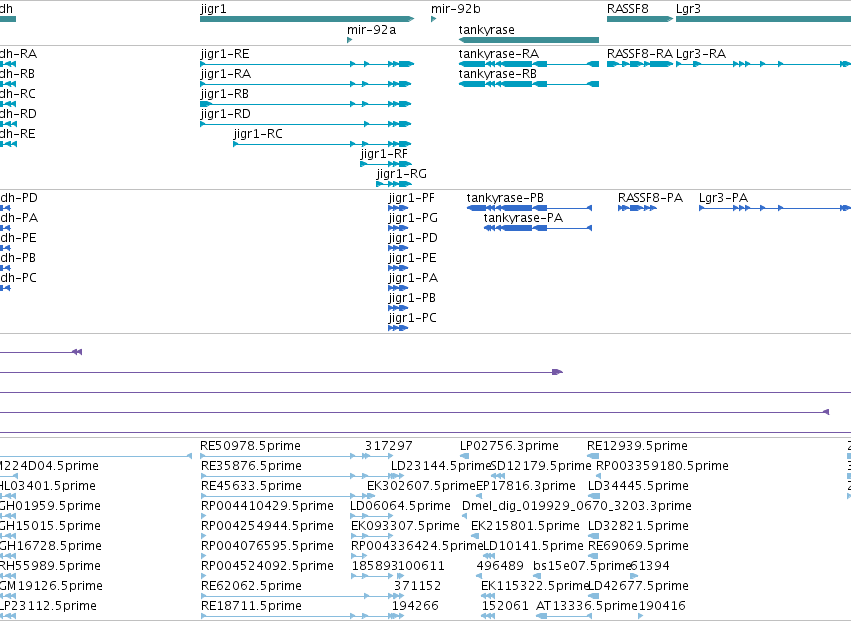Click the dh-RC transcript label
The width and height of the screenshot is (851, 621).
18,94
